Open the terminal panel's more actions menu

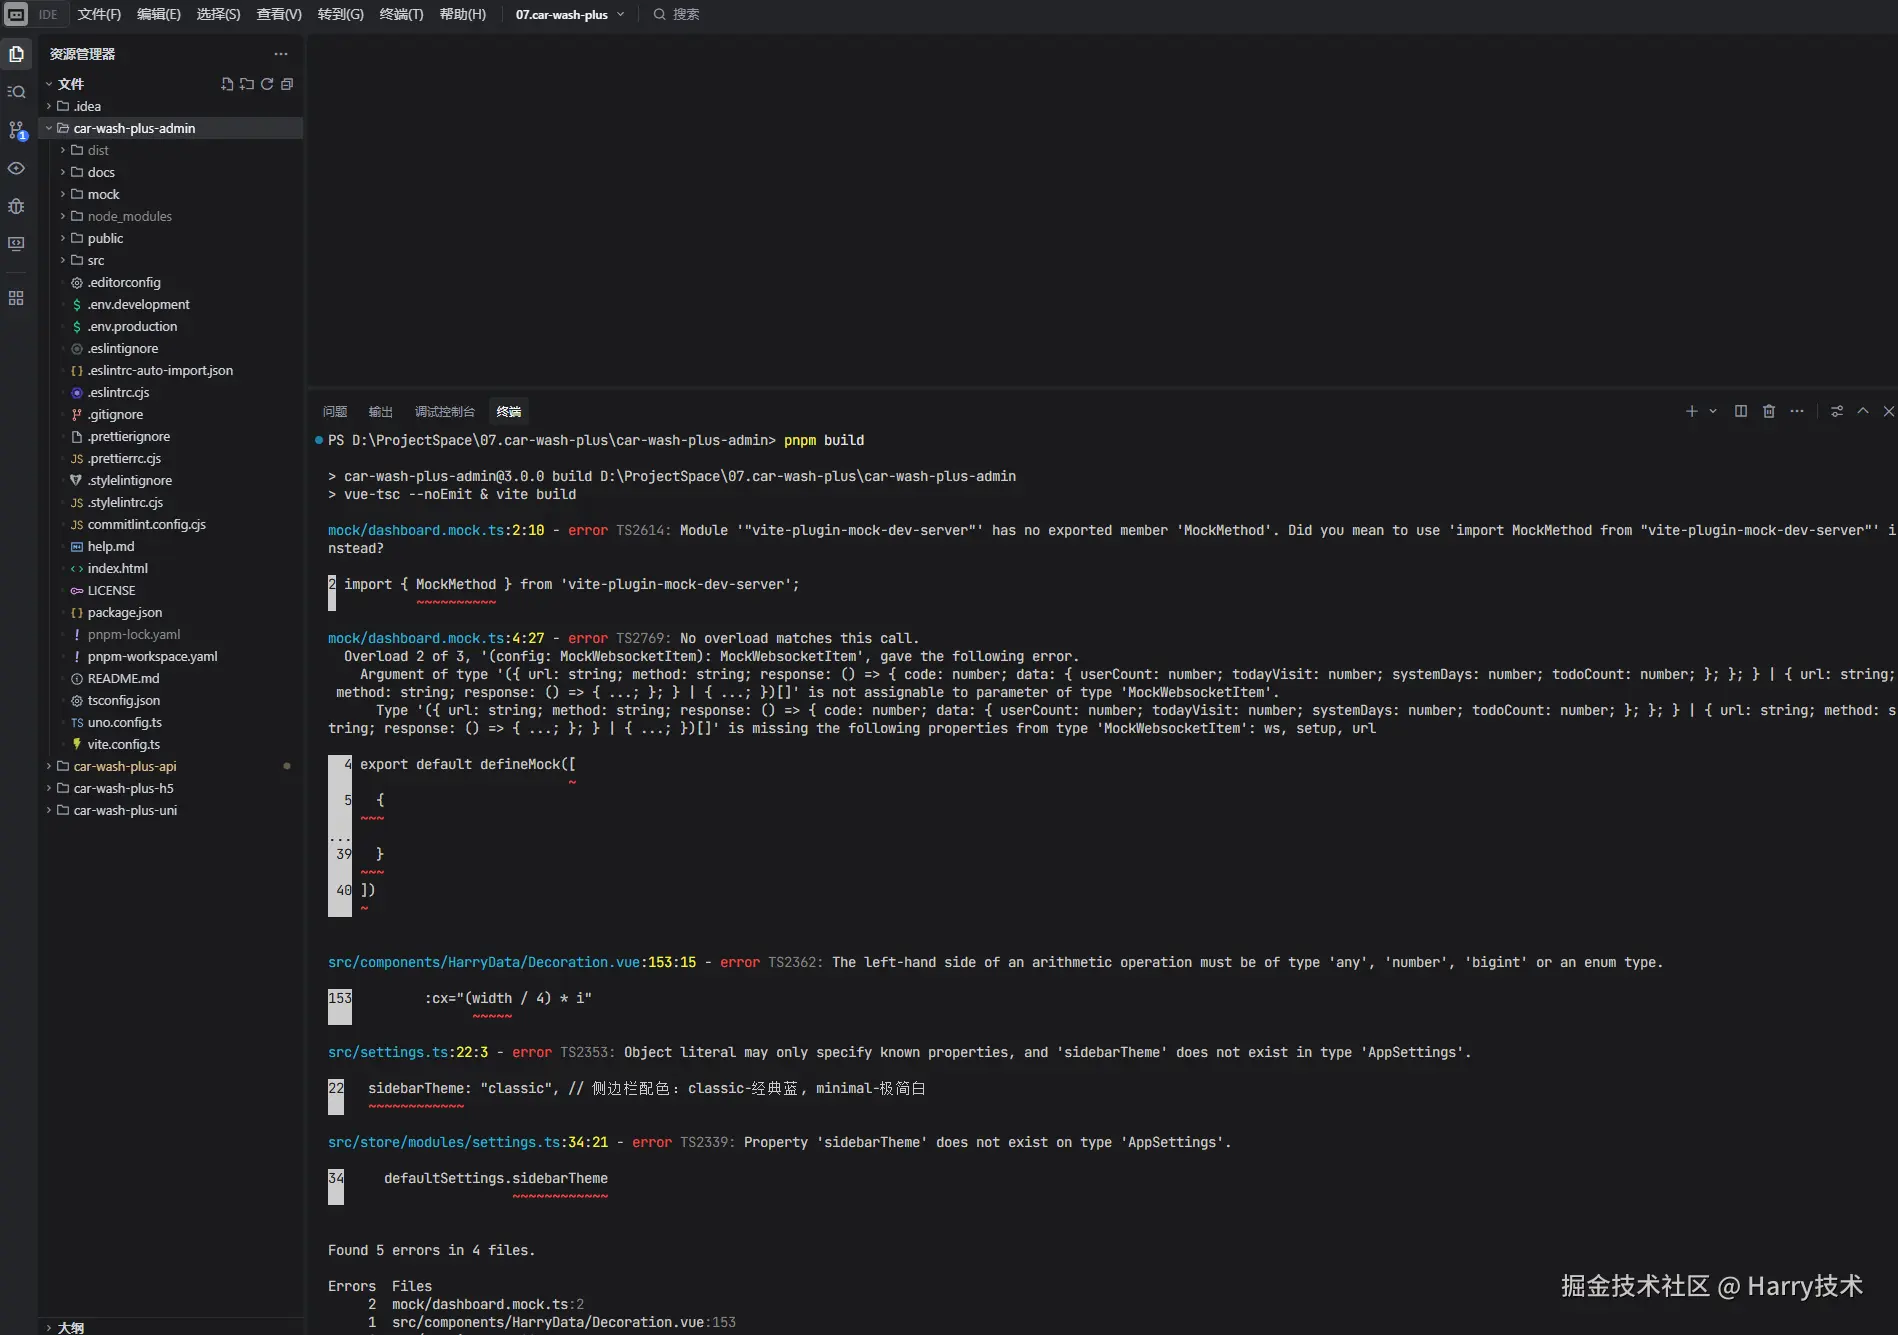point(1797,411)
